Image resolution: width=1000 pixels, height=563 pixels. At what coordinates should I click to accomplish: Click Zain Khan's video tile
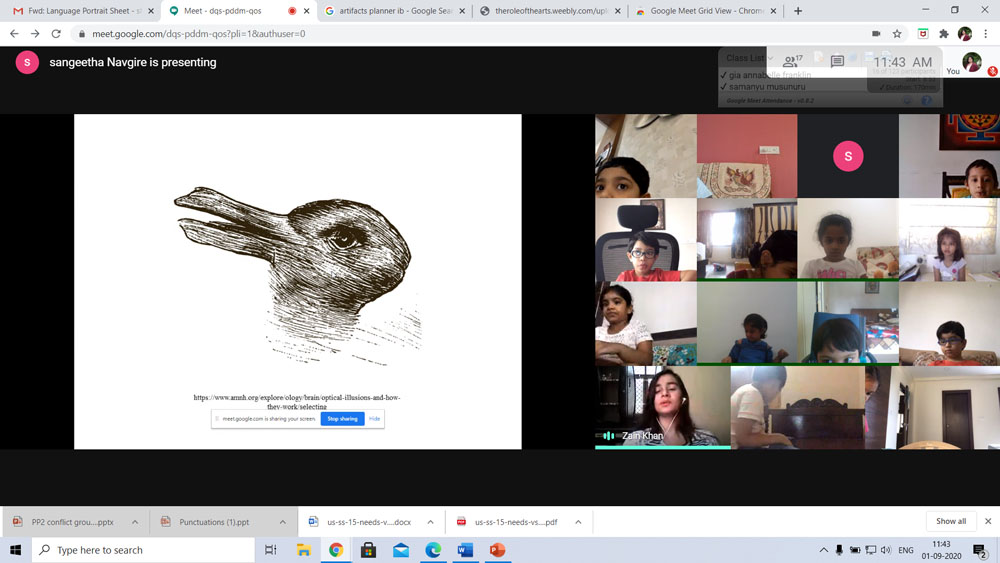tap(663, 407)
